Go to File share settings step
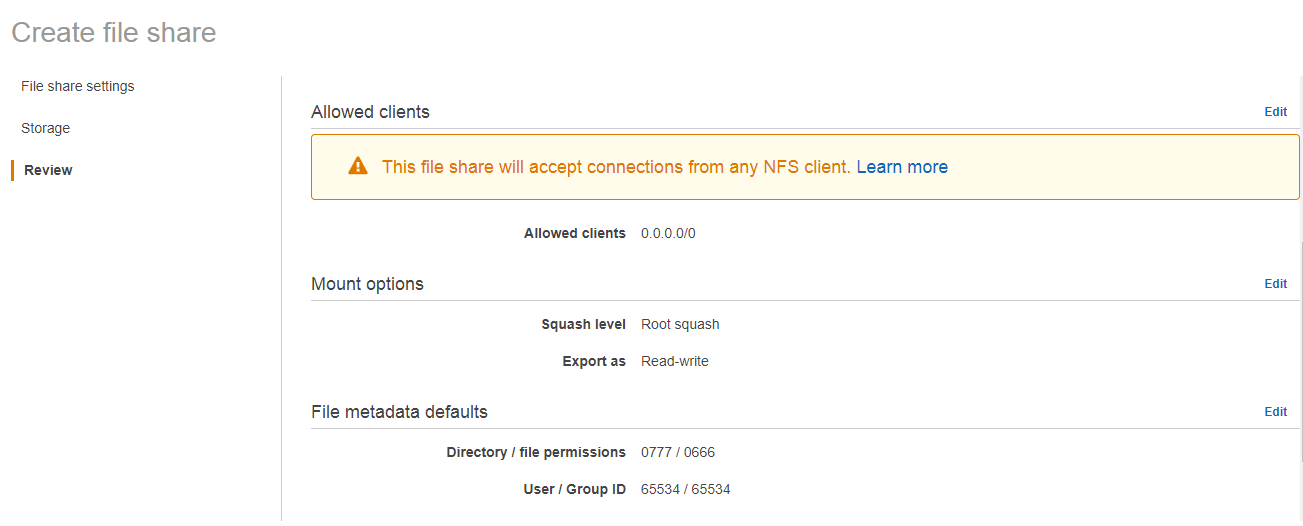Viewport: 1303px width, 526px height. (77, 86)
